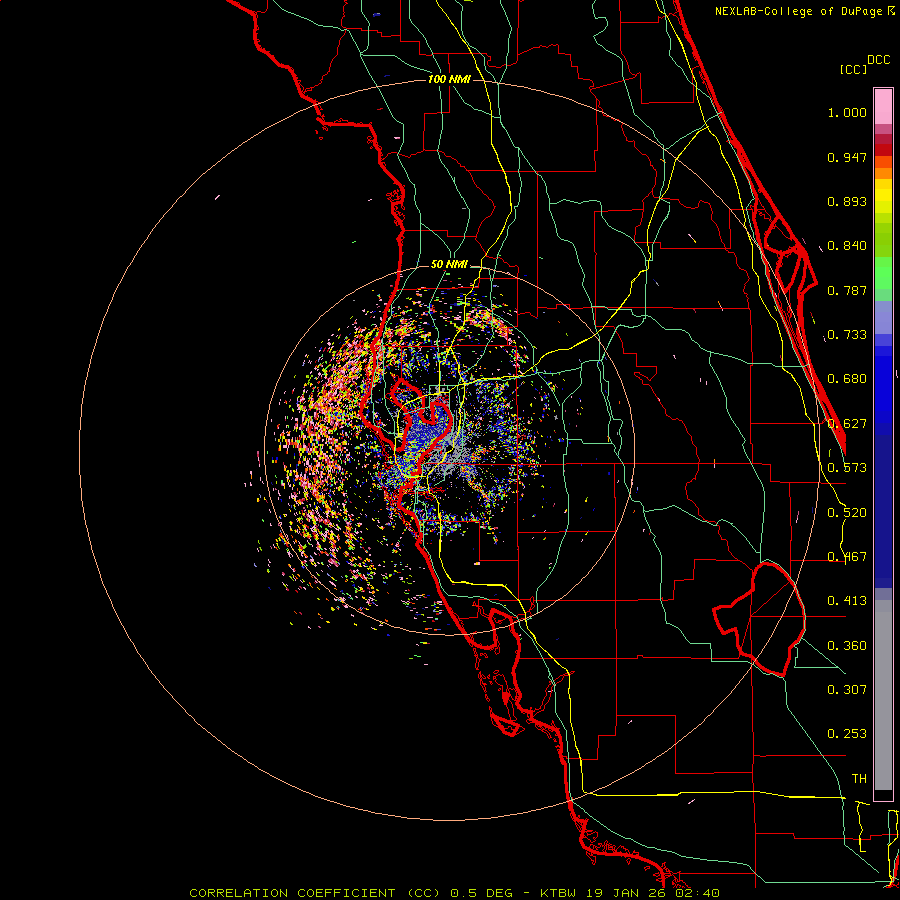Select the 0.253 scale value
This screenshot has height=900, width=900.
point(847,734)
